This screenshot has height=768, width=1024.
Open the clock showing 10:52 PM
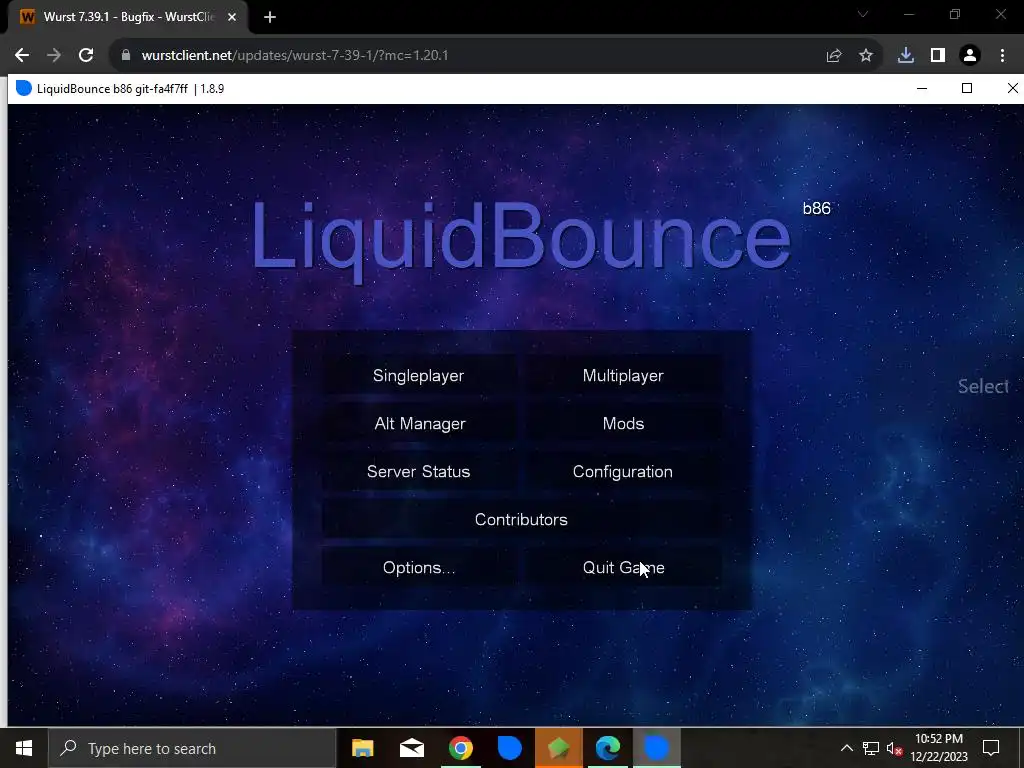[x=938, y=748]
